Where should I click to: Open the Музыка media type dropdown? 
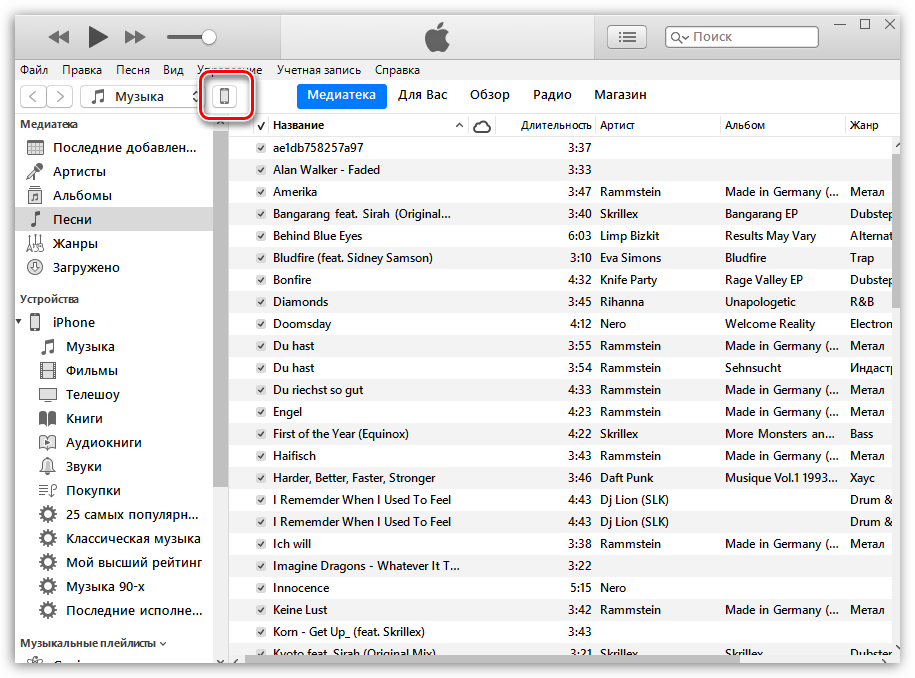point(141,96)
